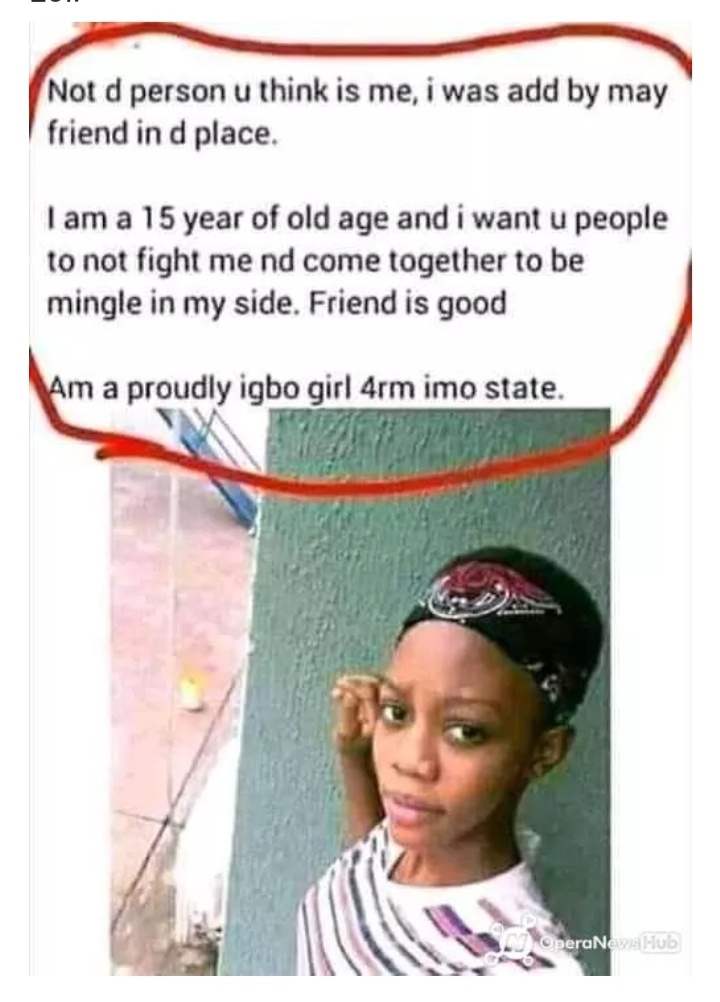Click the "friend in d place." text line
Image resolution: width=720 pixels, height=1002 pixels.
click(x=163, y=134)
